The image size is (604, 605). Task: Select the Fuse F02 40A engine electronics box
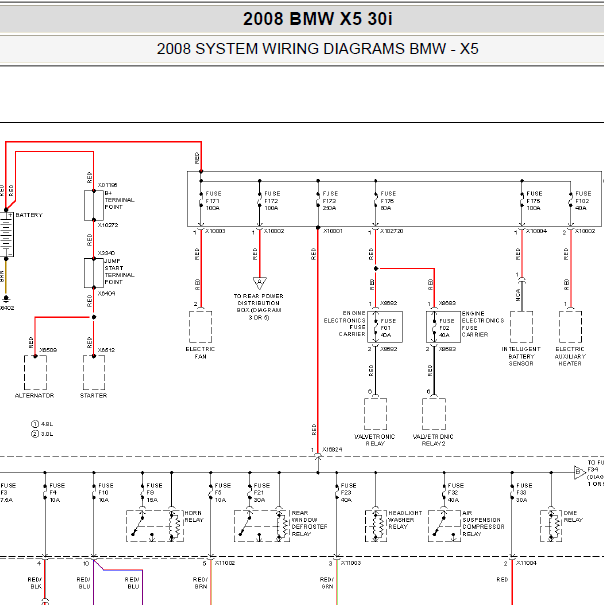pyautogui.click(x=443, y=327)
